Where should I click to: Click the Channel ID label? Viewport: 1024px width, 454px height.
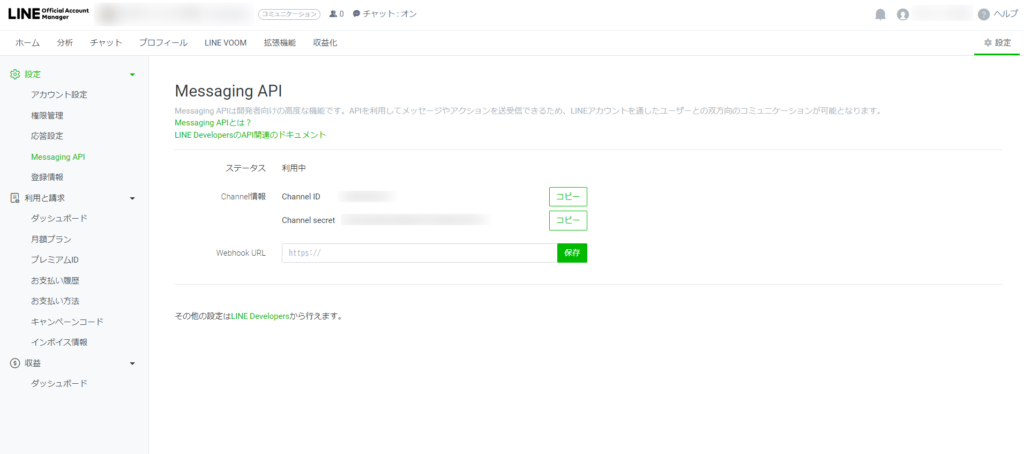pyautogui.click(x=300, y=197)
